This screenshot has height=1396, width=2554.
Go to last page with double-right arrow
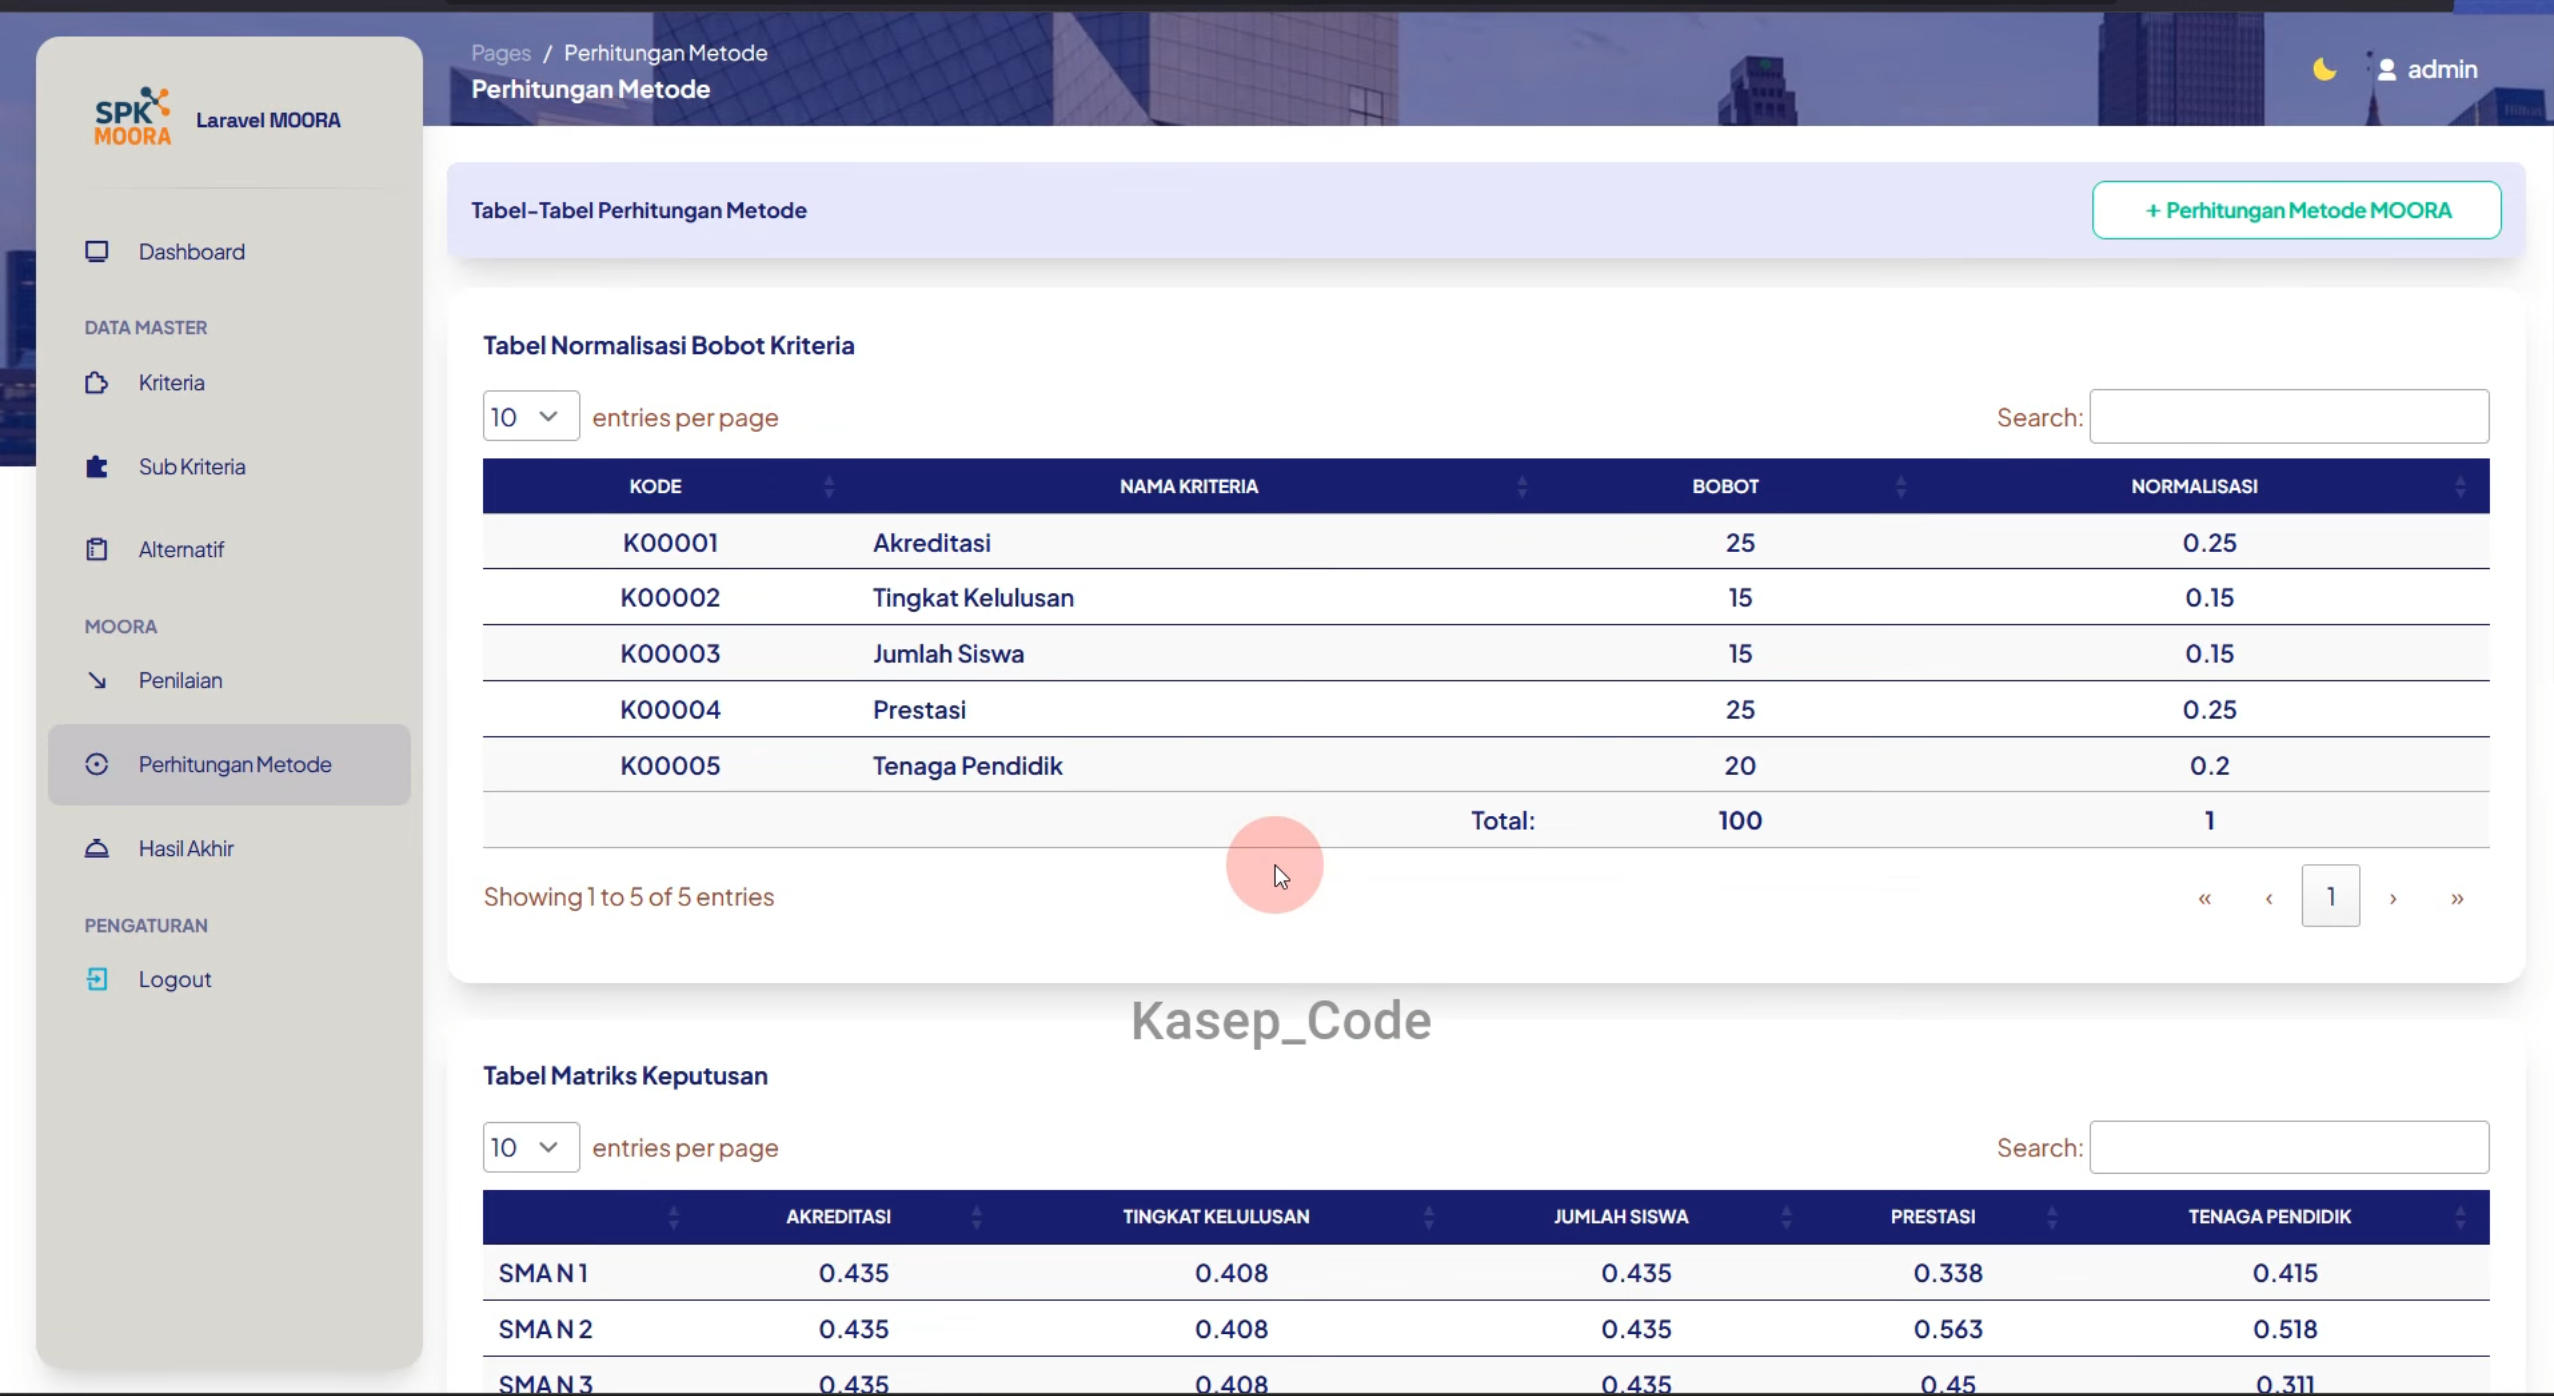[x=2457, y=897]
